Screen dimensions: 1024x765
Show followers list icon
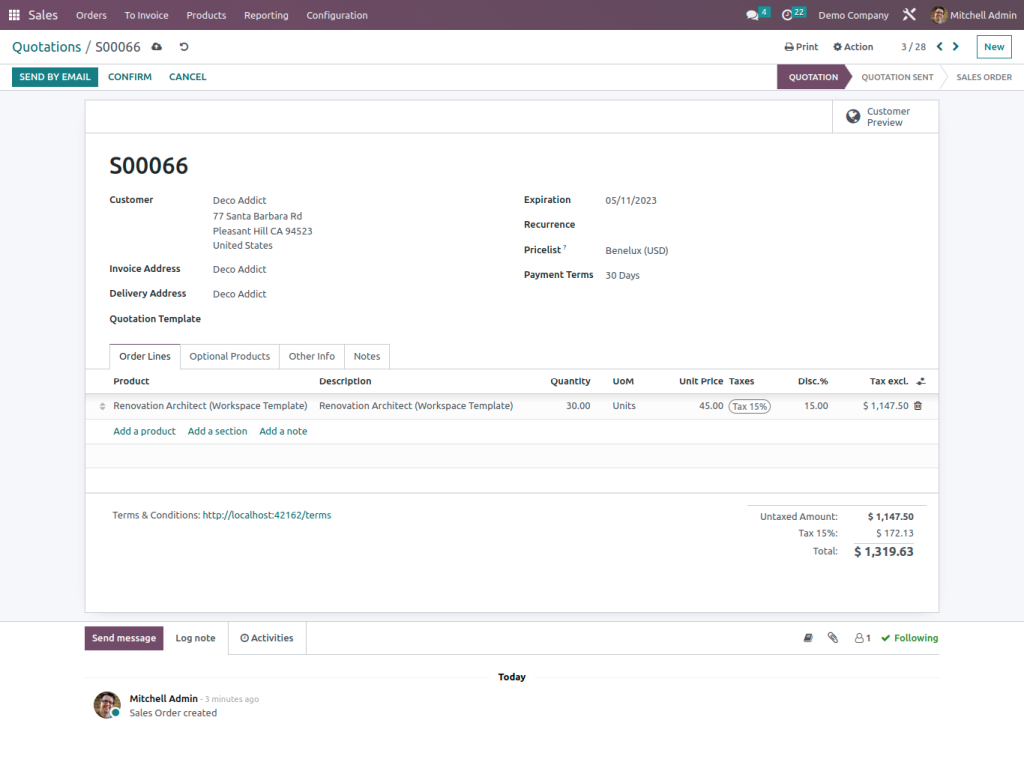(x=863, y=638)
